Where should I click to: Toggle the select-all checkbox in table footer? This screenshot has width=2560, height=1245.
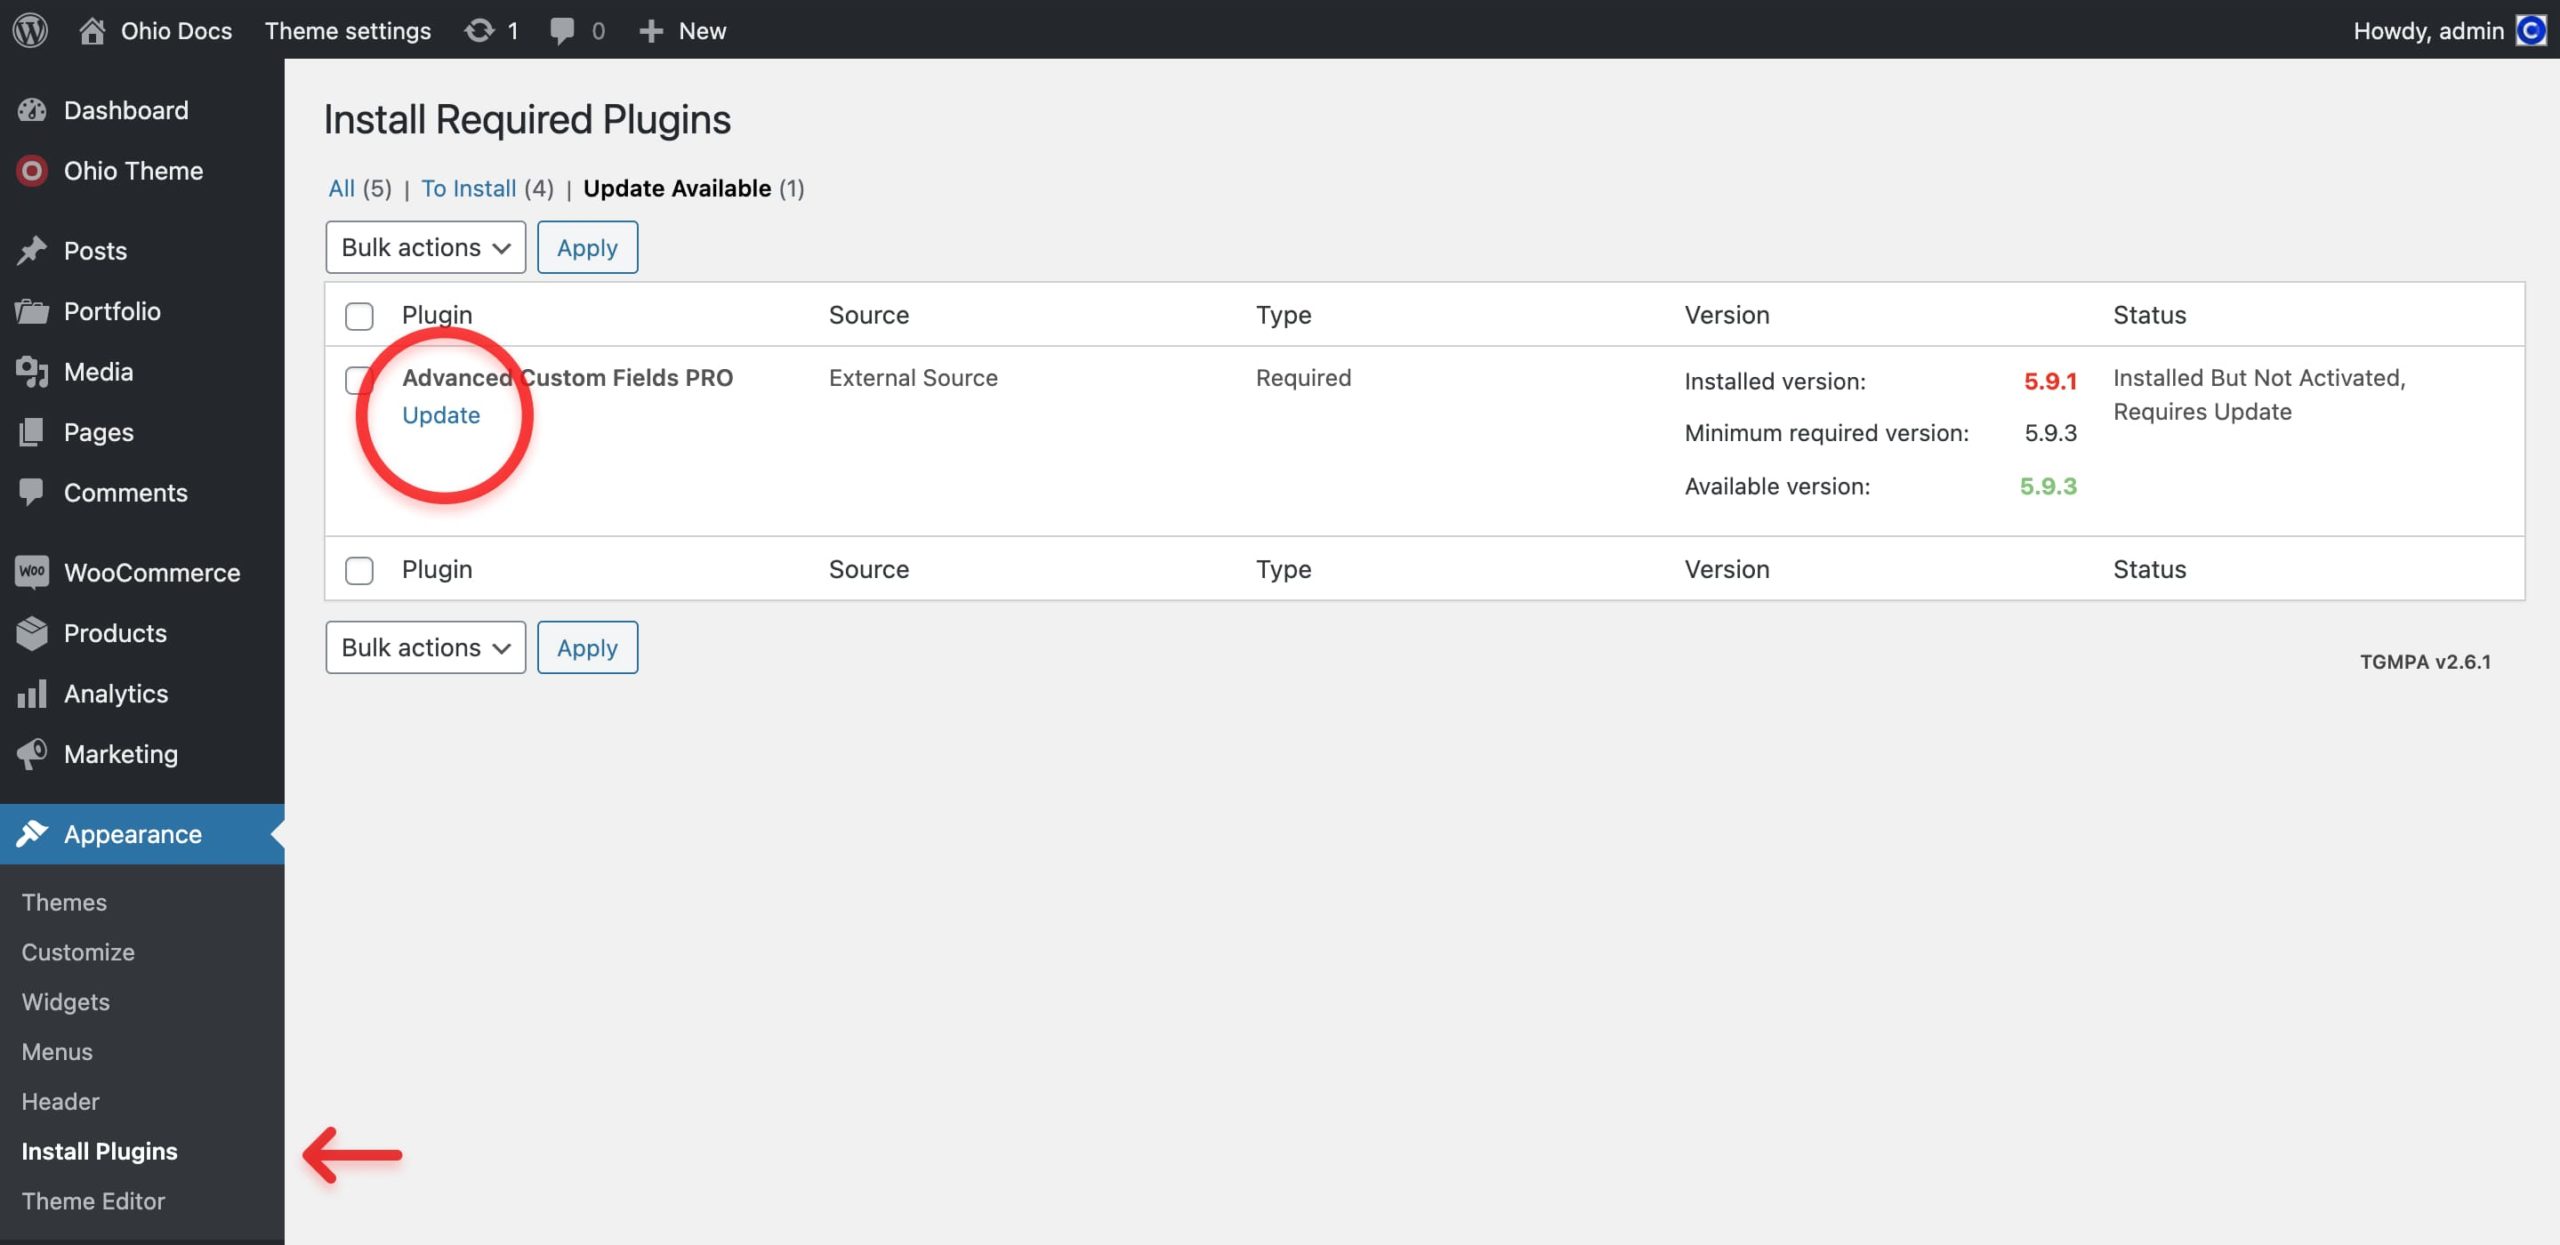pos(359,570)
